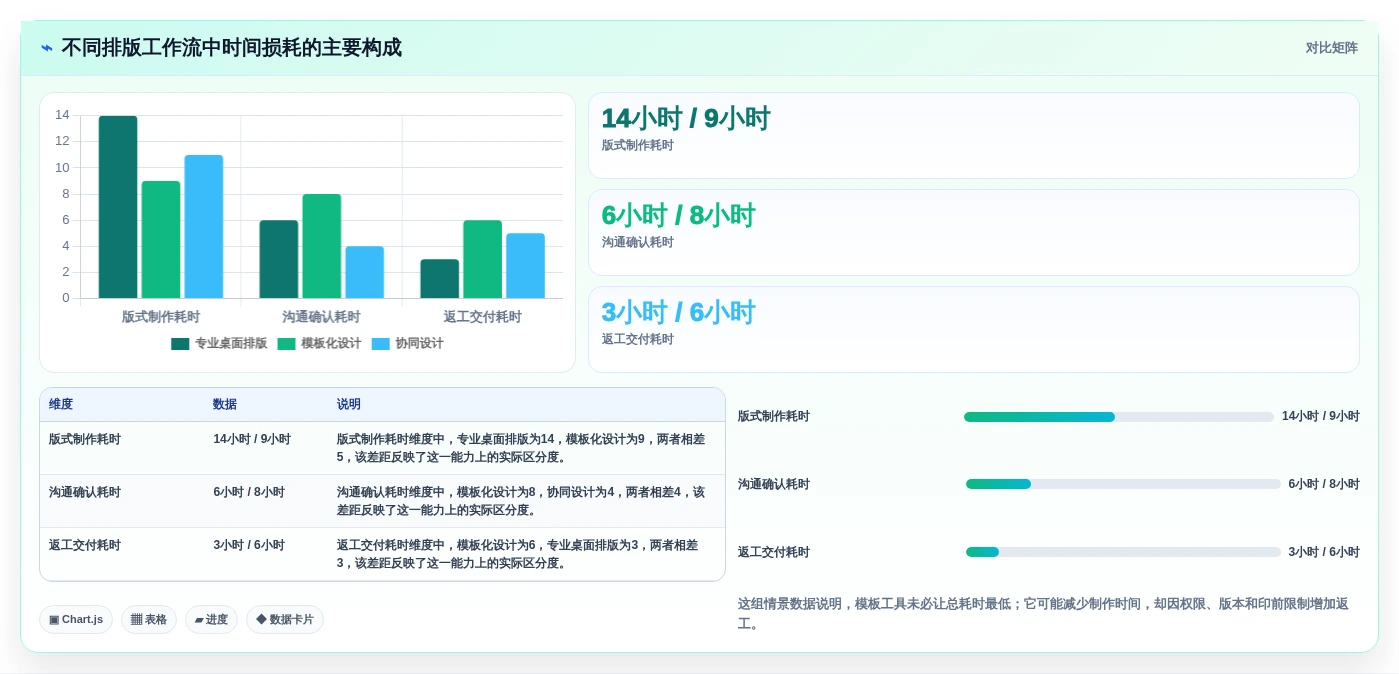The height and width of the screenshot is (674, 1399).
Task: Select the 进度 chip
Action: [211, 619]
